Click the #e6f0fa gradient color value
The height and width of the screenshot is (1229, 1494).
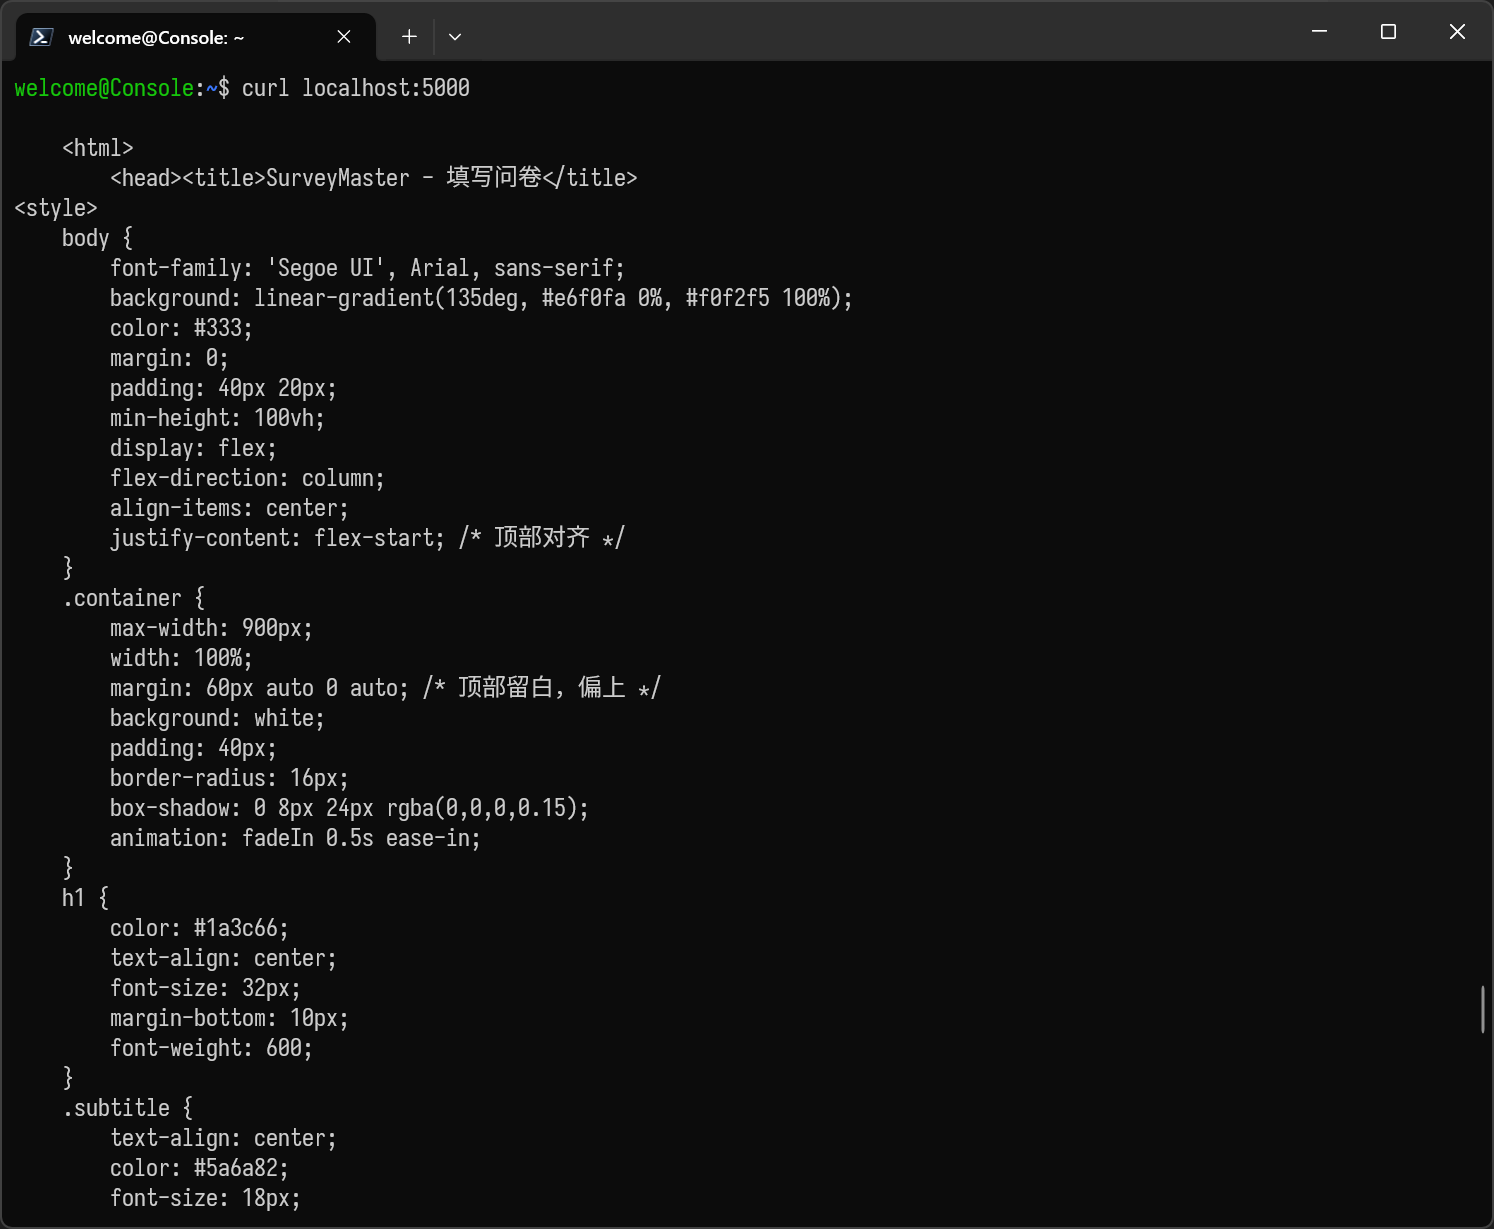click(583, 298)
